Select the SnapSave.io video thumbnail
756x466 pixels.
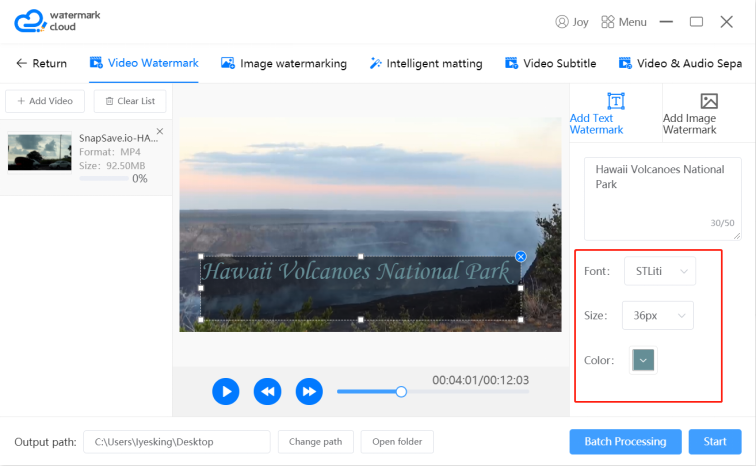[x=40, y=152]
